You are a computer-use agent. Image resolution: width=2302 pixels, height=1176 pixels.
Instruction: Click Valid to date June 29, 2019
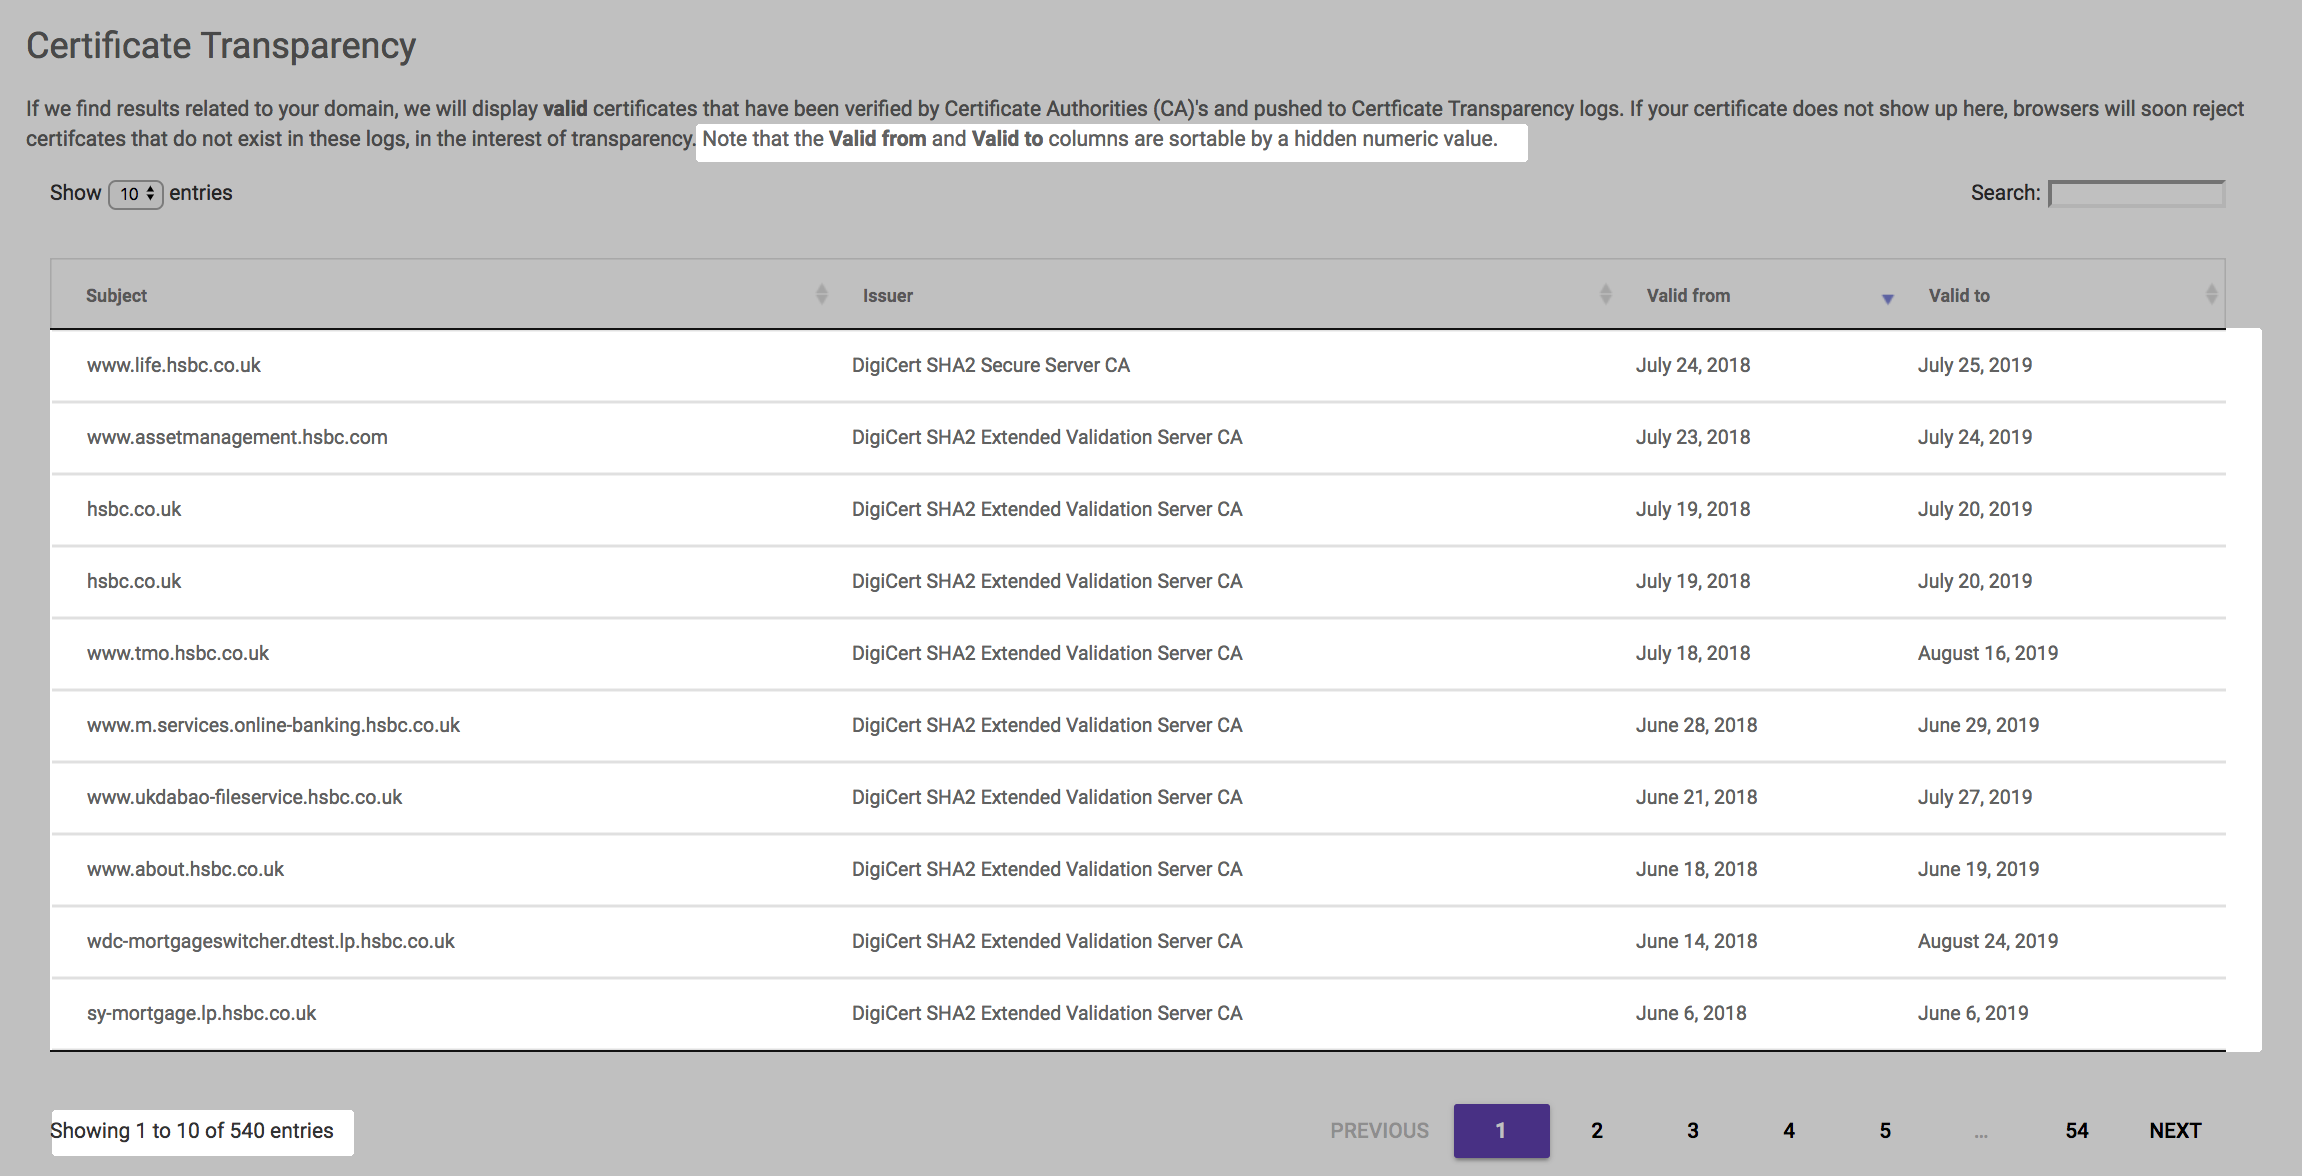point(1978,726)
